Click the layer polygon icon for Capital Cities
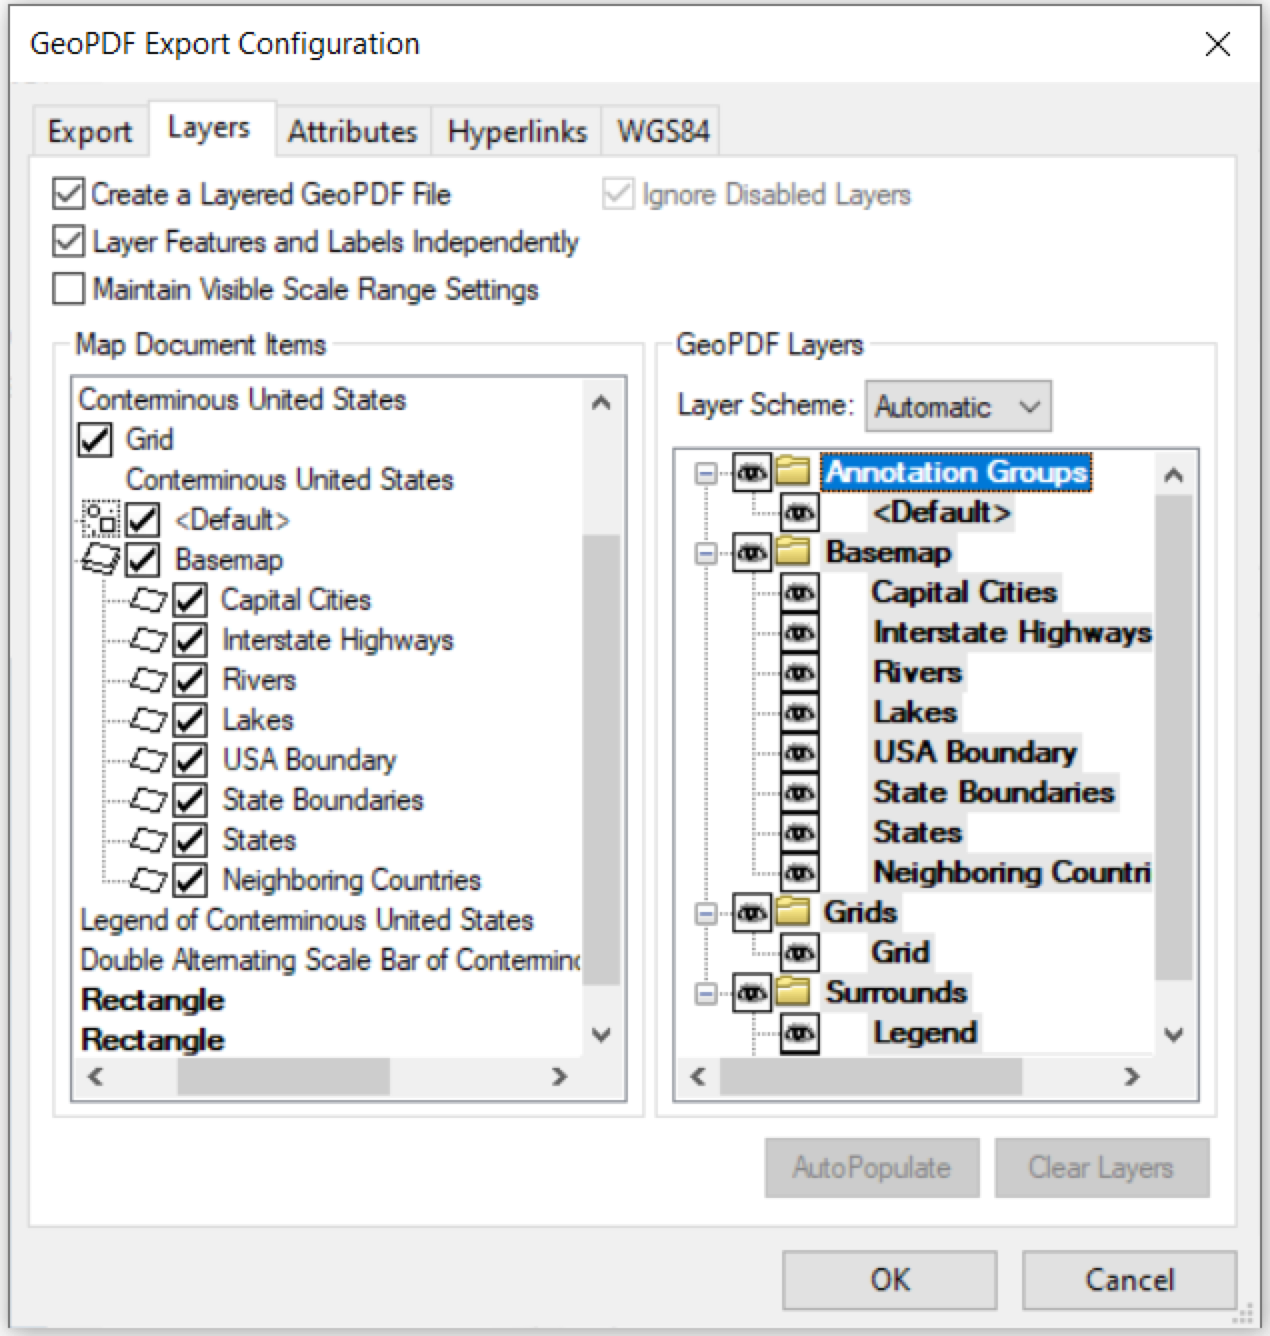This screenshot has width=1270, height=1336. [x=149, y=600]
